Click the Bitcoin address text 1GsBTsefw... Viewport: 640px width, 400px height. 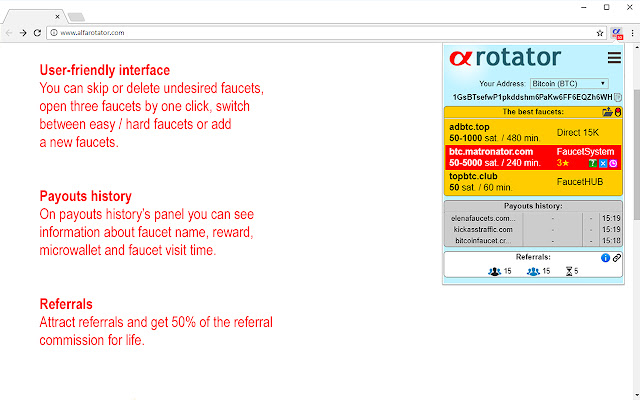point(532,97)
